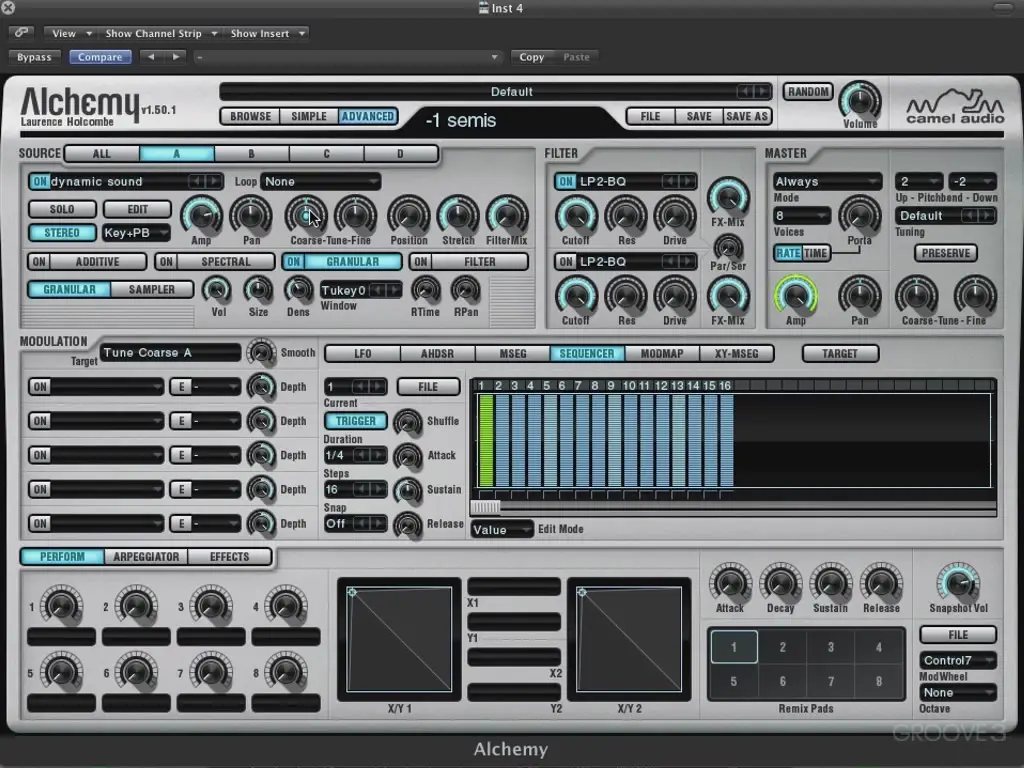This screenshot has height=768, width=1024.
Task: Click the BROWSE button
Action: tap(250, 116)
